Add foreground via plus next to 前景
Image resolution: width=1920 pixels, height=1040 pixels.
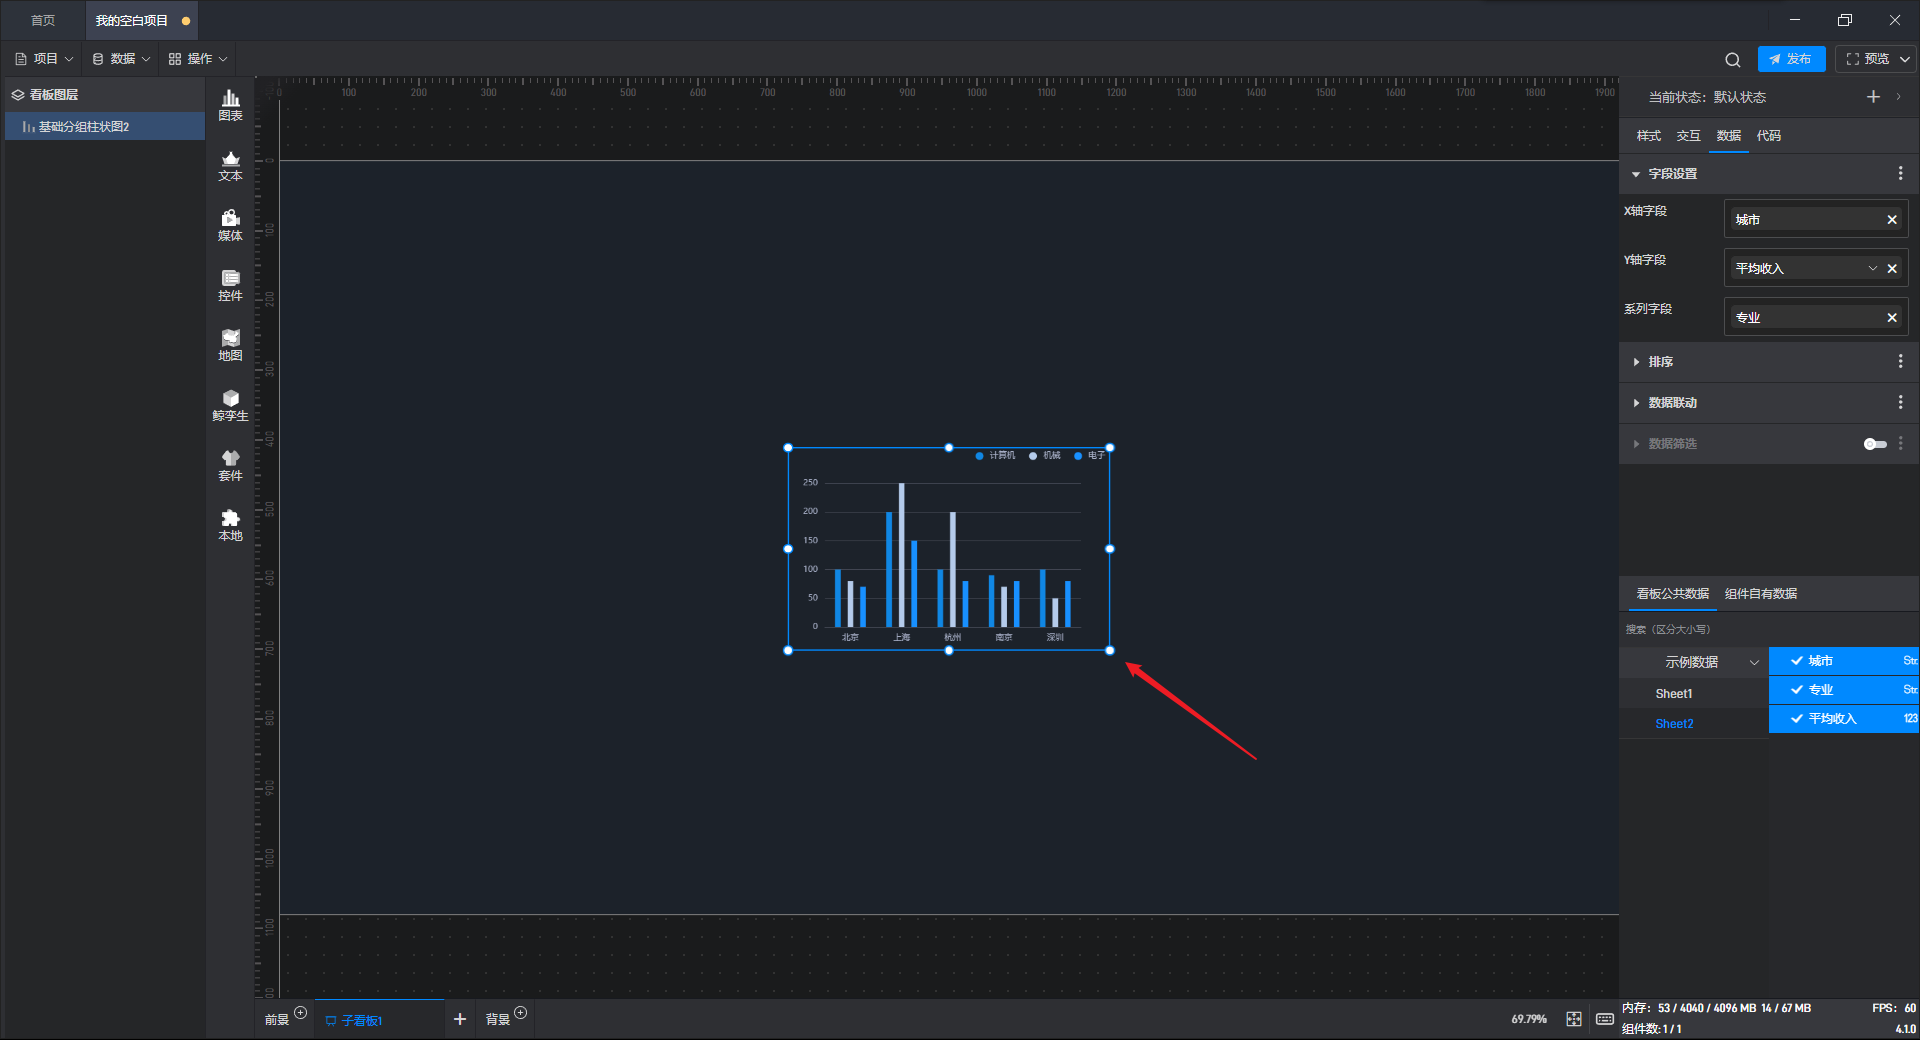tap(300, 1013)
